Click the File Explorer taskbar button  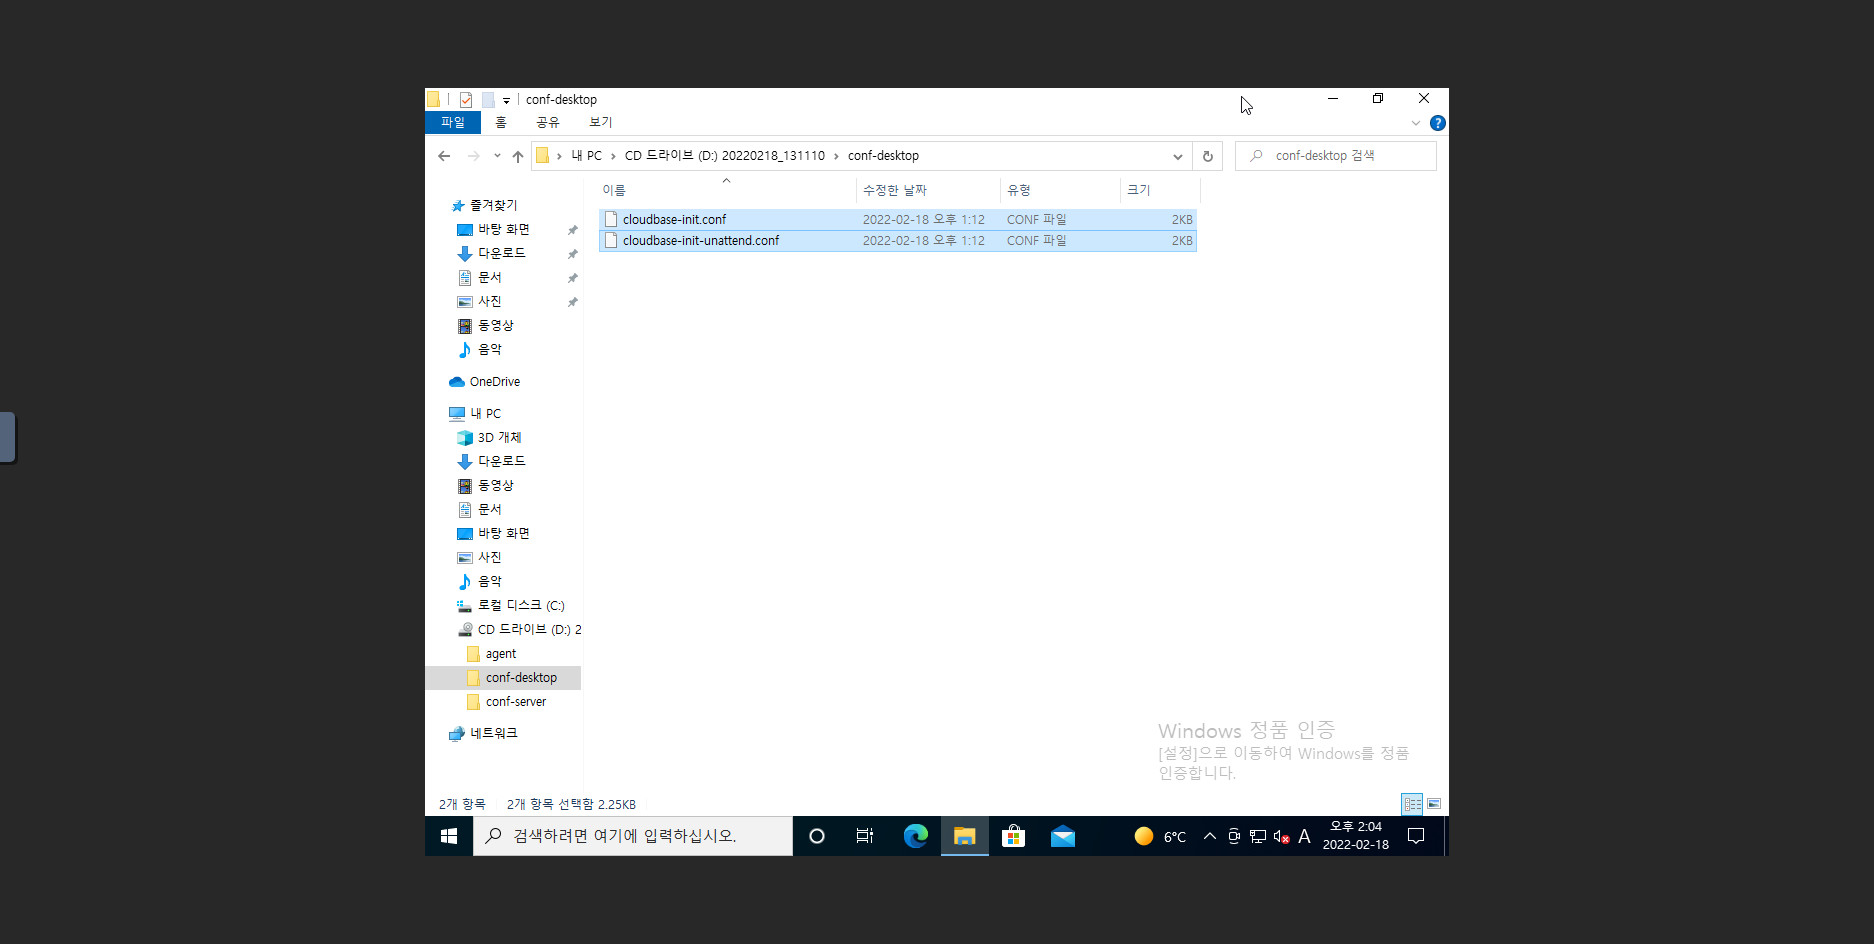(964, 836)
